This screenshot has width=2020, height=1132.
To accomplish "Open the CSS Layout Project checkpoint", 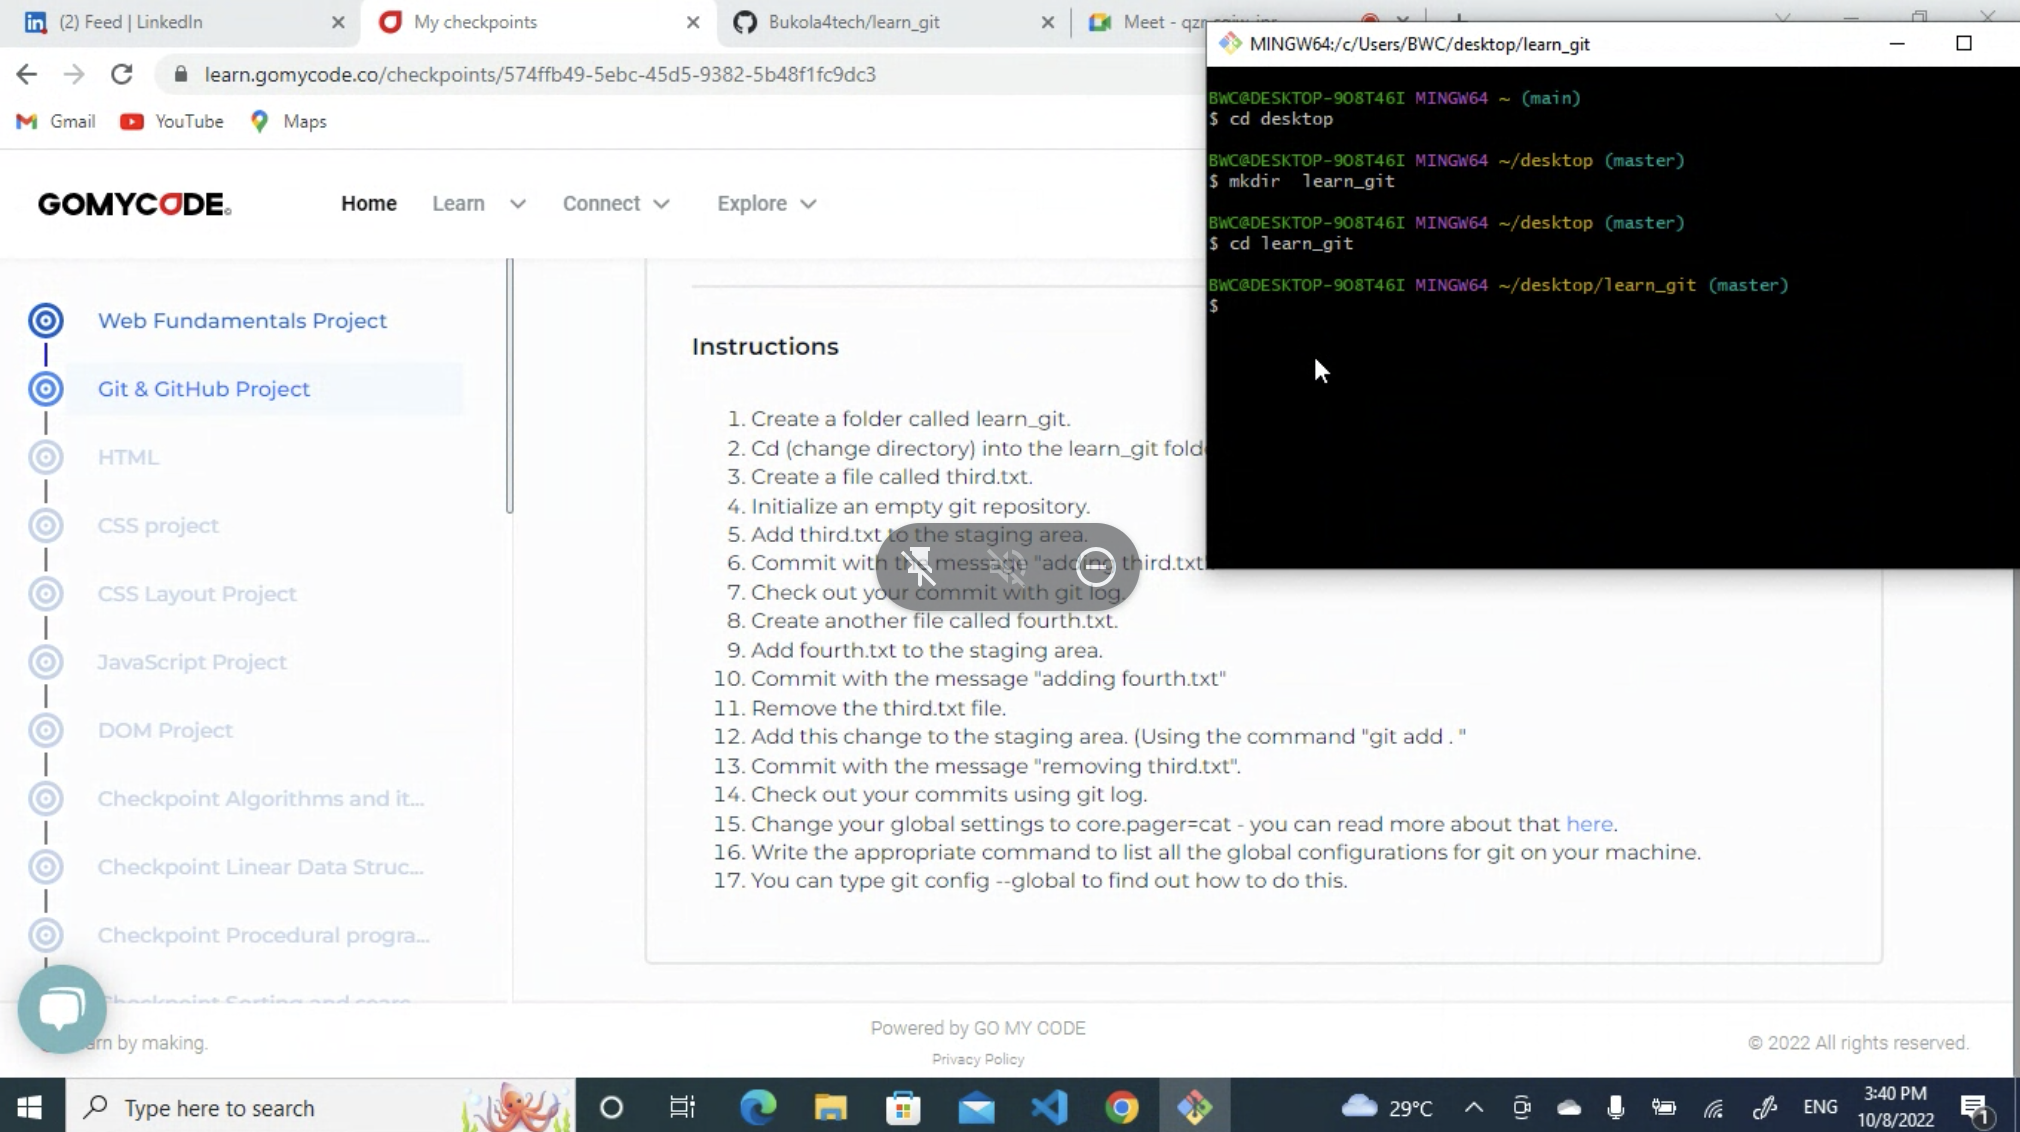I will coord(197,593).
